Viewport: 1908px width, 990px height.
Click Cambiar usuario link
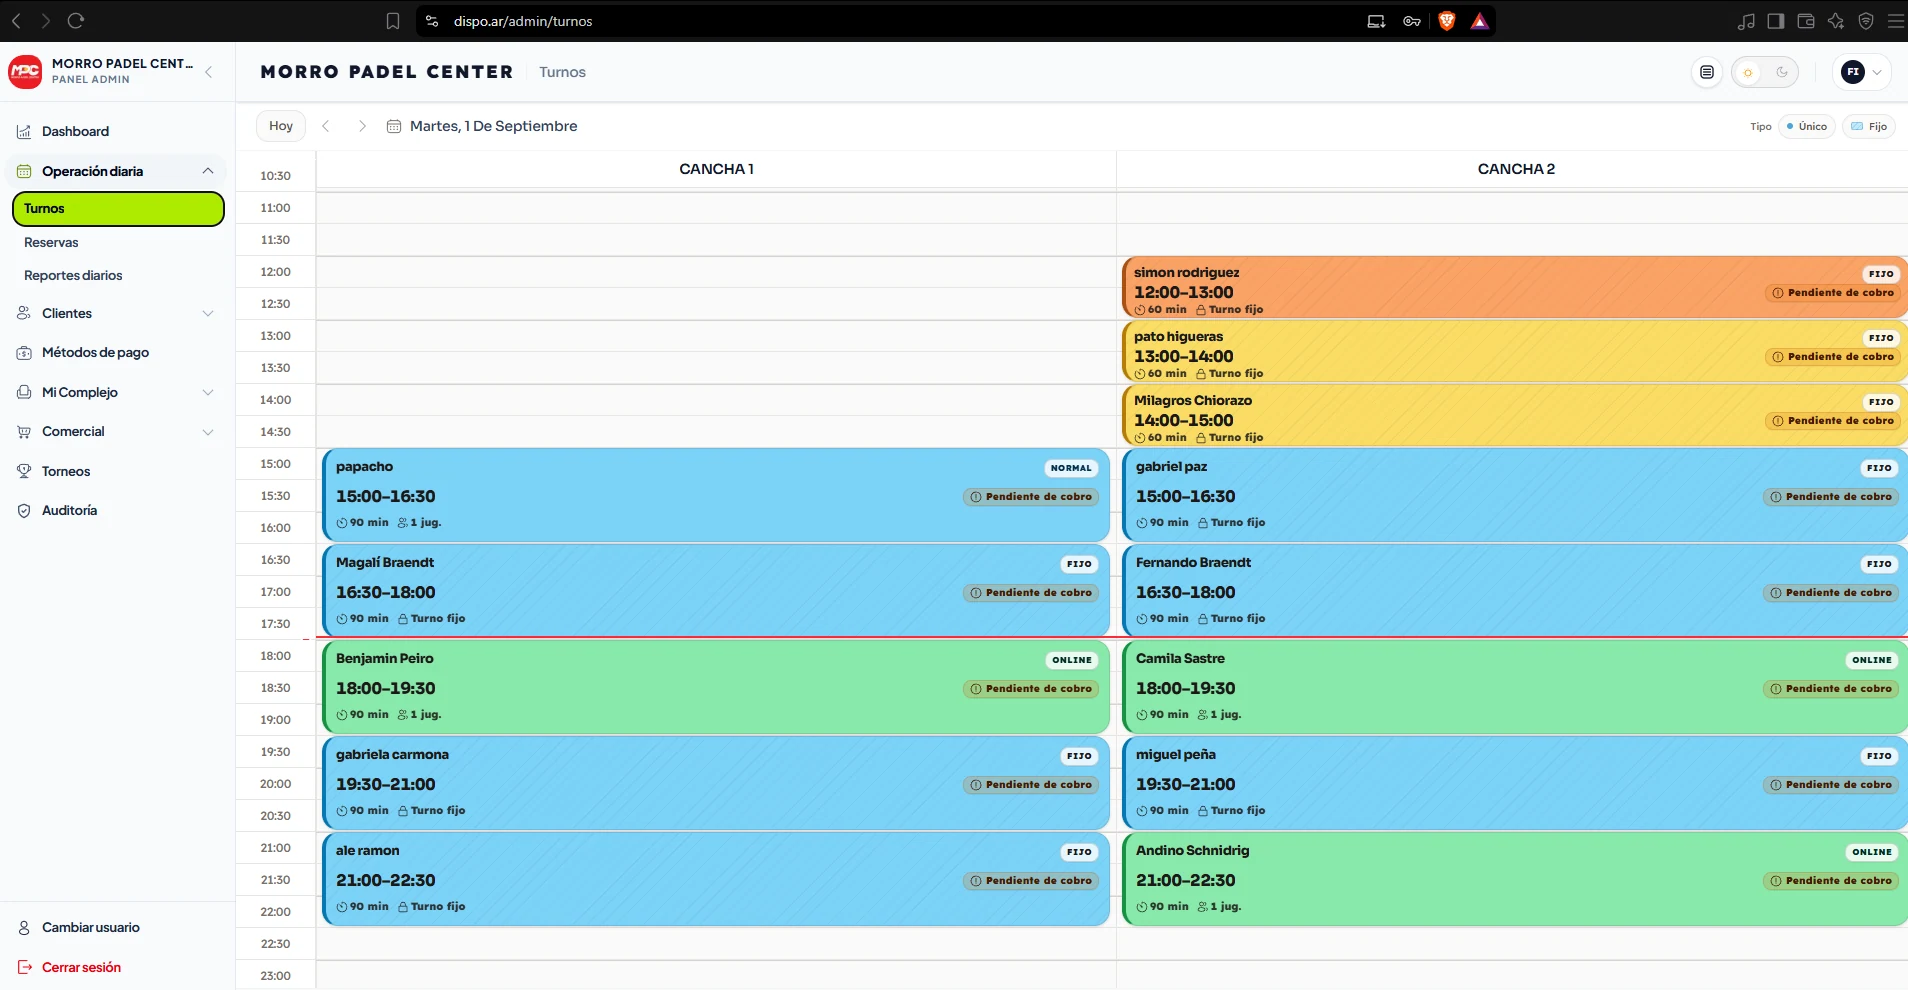[91, 928]
